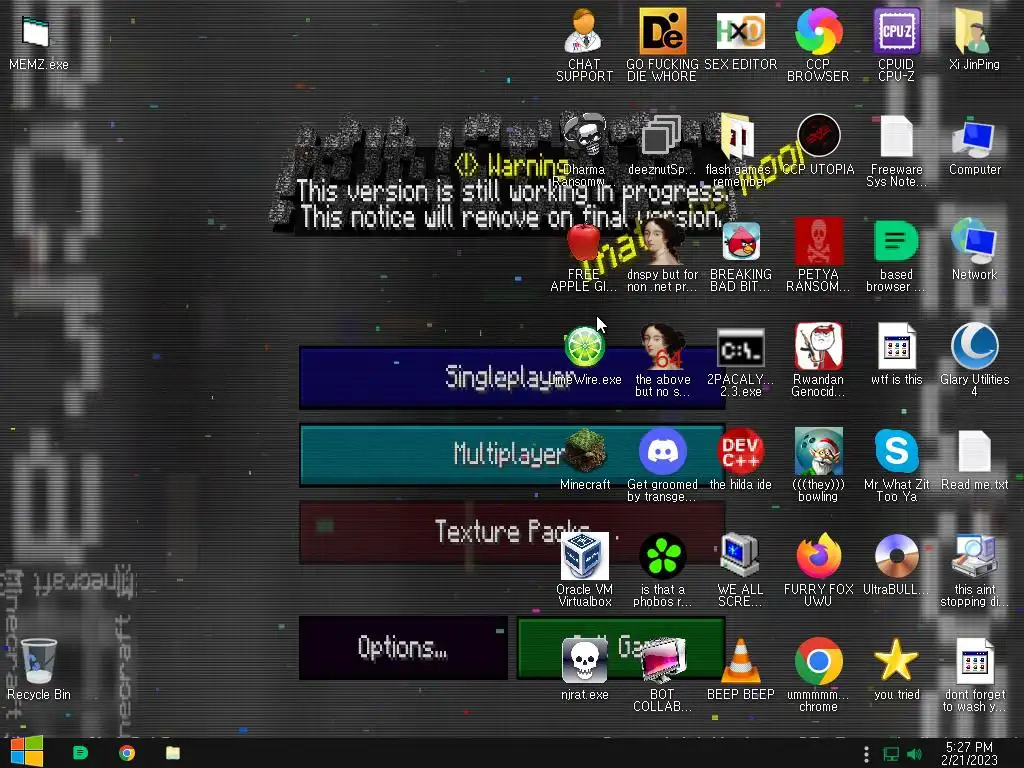The image size is (1024, 768).
Task: Open the Windows Start button
Action: pyautogui.click(x=27, y=752)
